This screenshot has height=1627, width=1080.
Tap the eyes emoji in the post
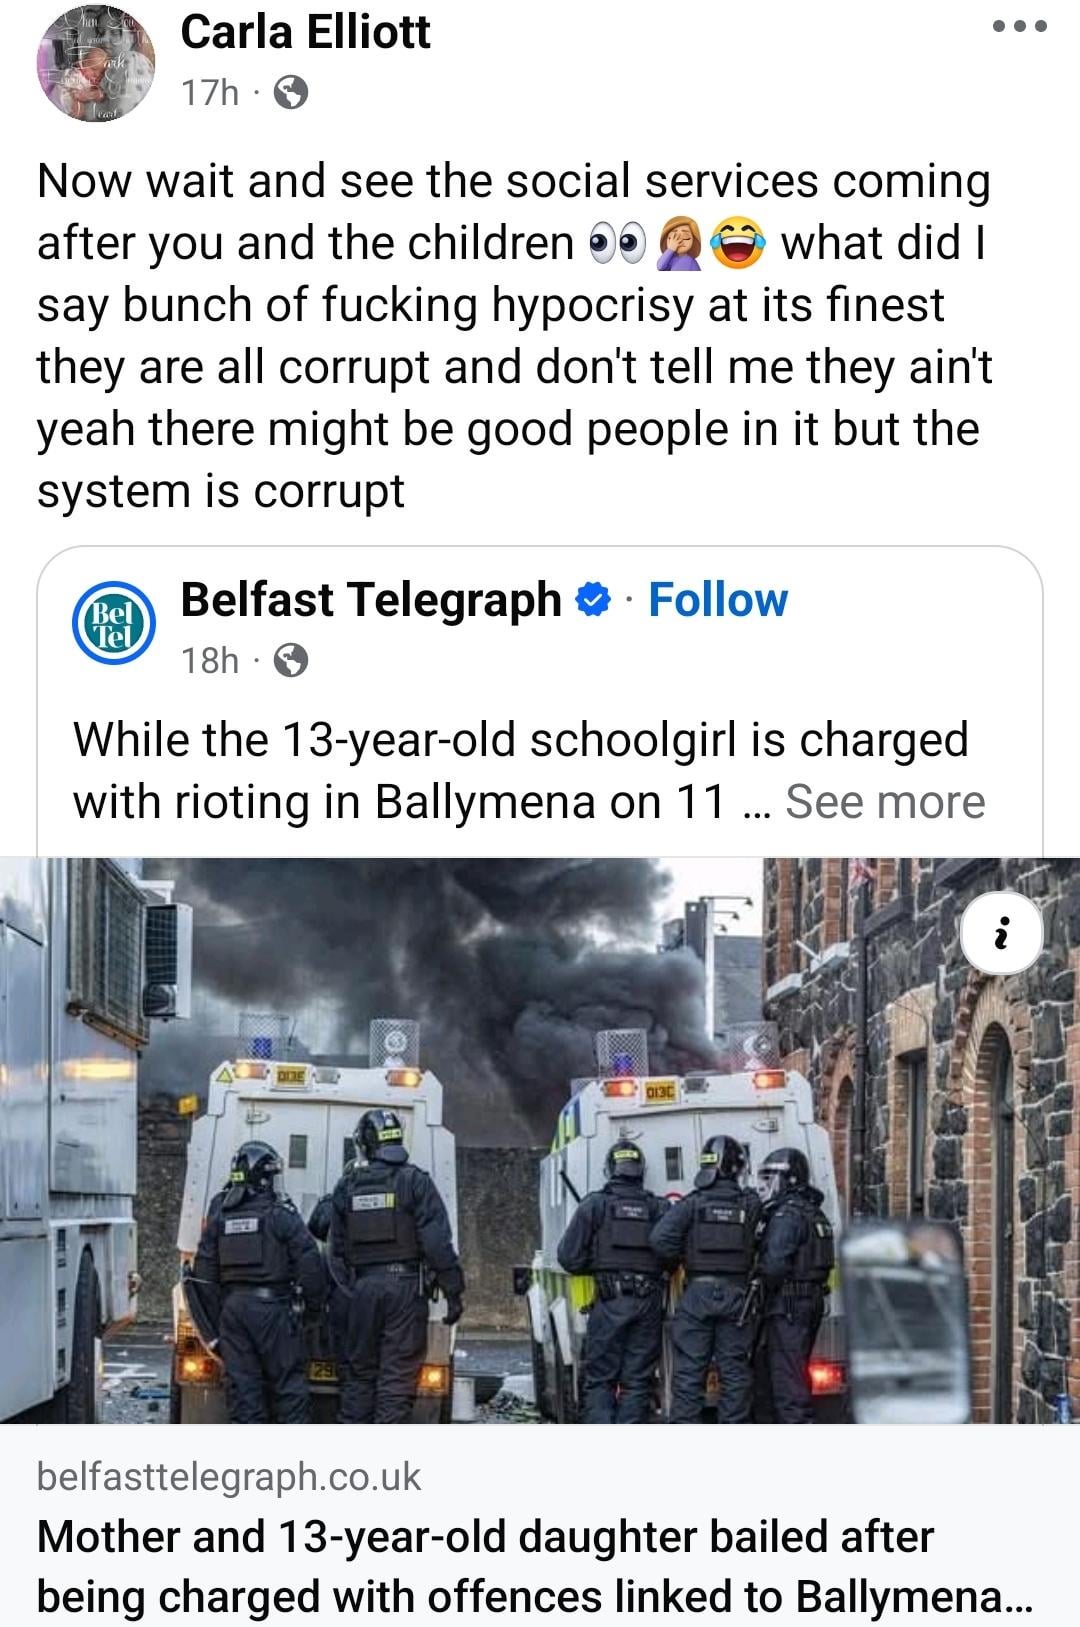point(618,244)
